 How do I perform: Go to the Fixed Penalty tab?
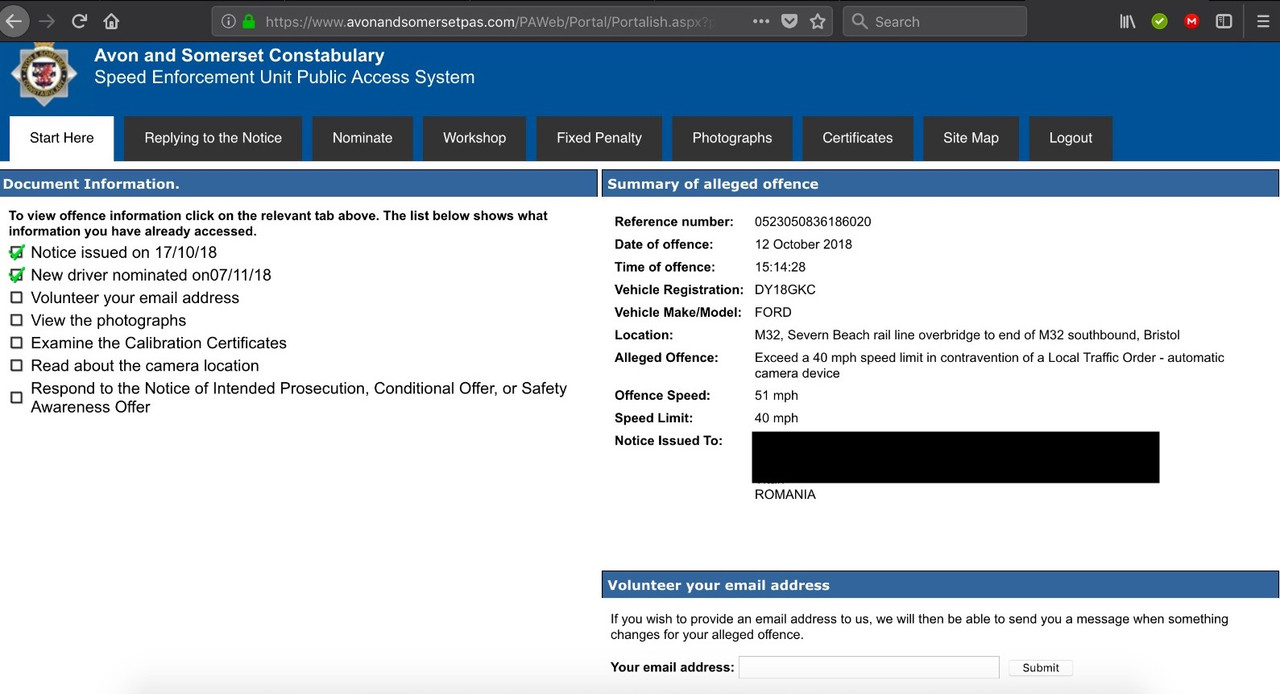pyautogui.click(x=599, y=138)
